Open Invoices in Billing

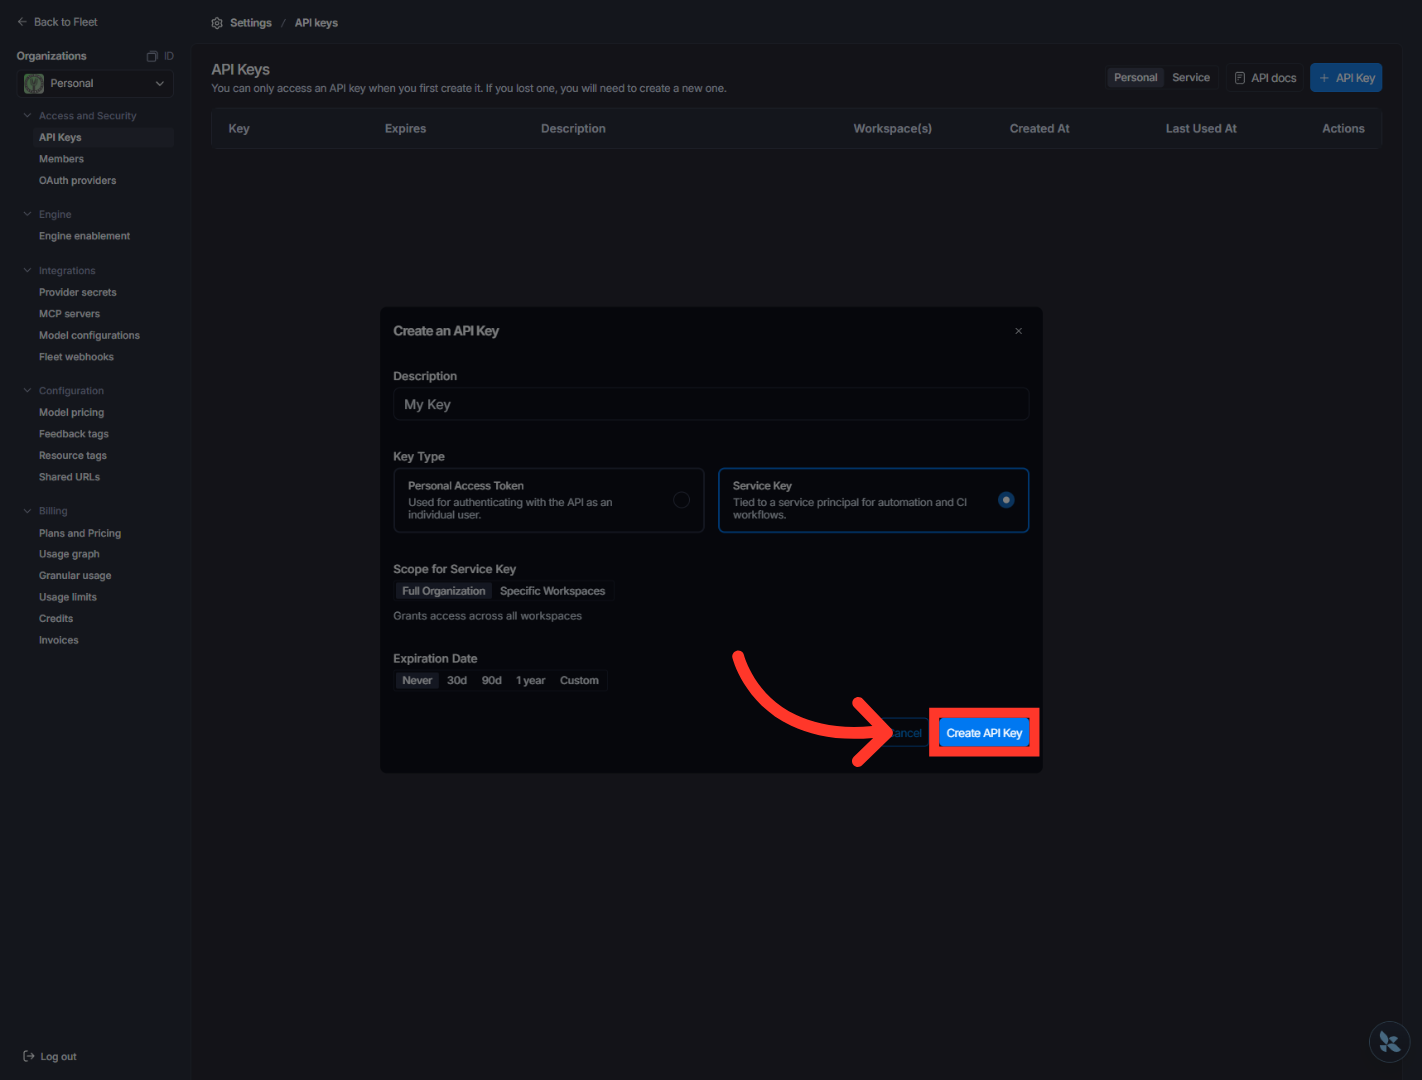[58, 641]
